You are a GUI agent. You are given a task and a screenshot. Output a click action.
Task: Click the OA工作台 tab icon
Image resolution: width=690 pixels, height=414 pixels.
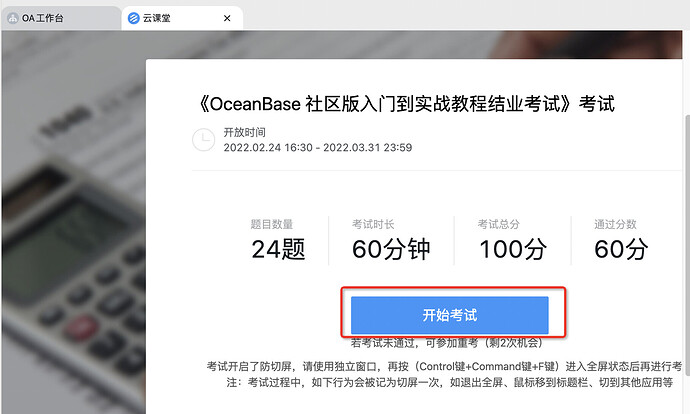point(13,18)
